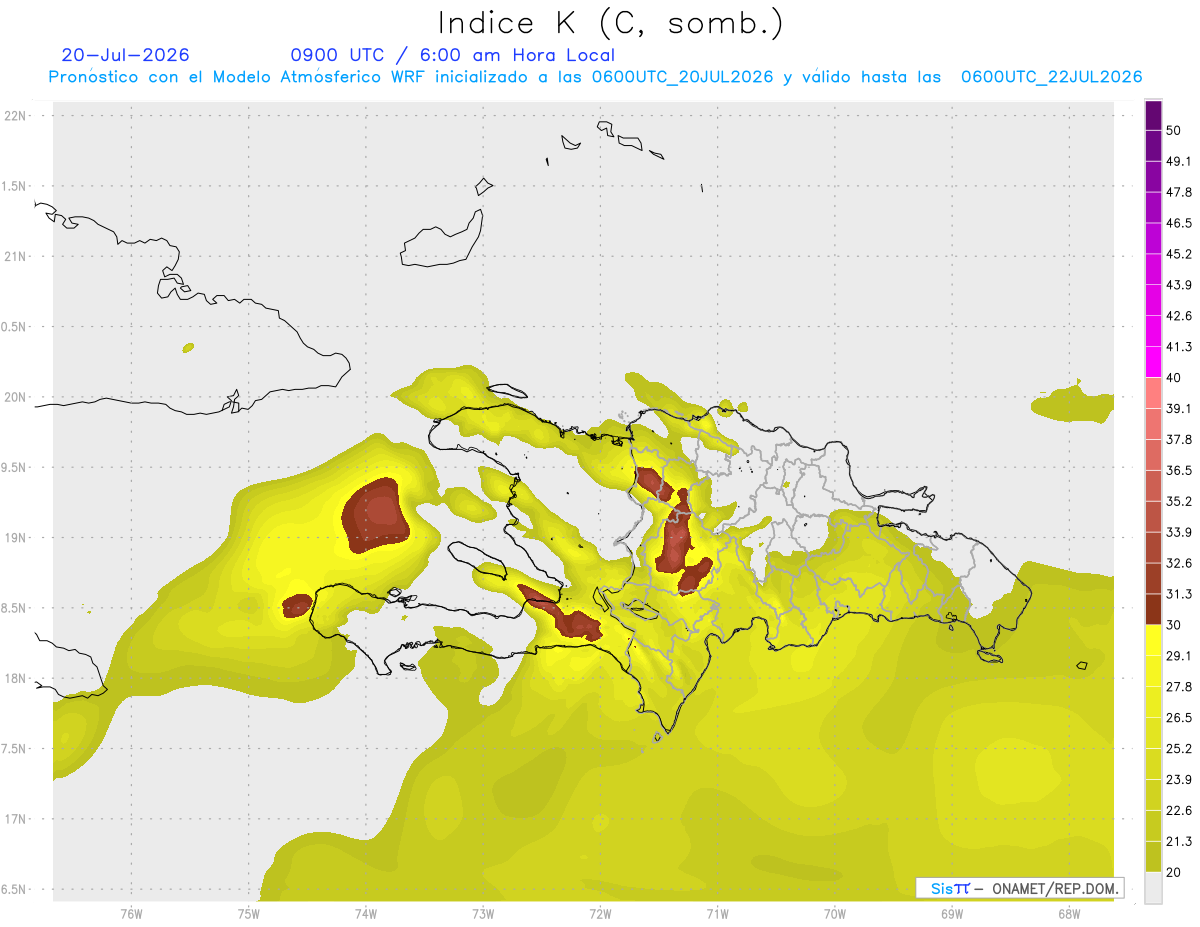Screen dimensions: 1200x927
Task: Click the "17N" latitude axis label
Action: (x=16, y=819)
